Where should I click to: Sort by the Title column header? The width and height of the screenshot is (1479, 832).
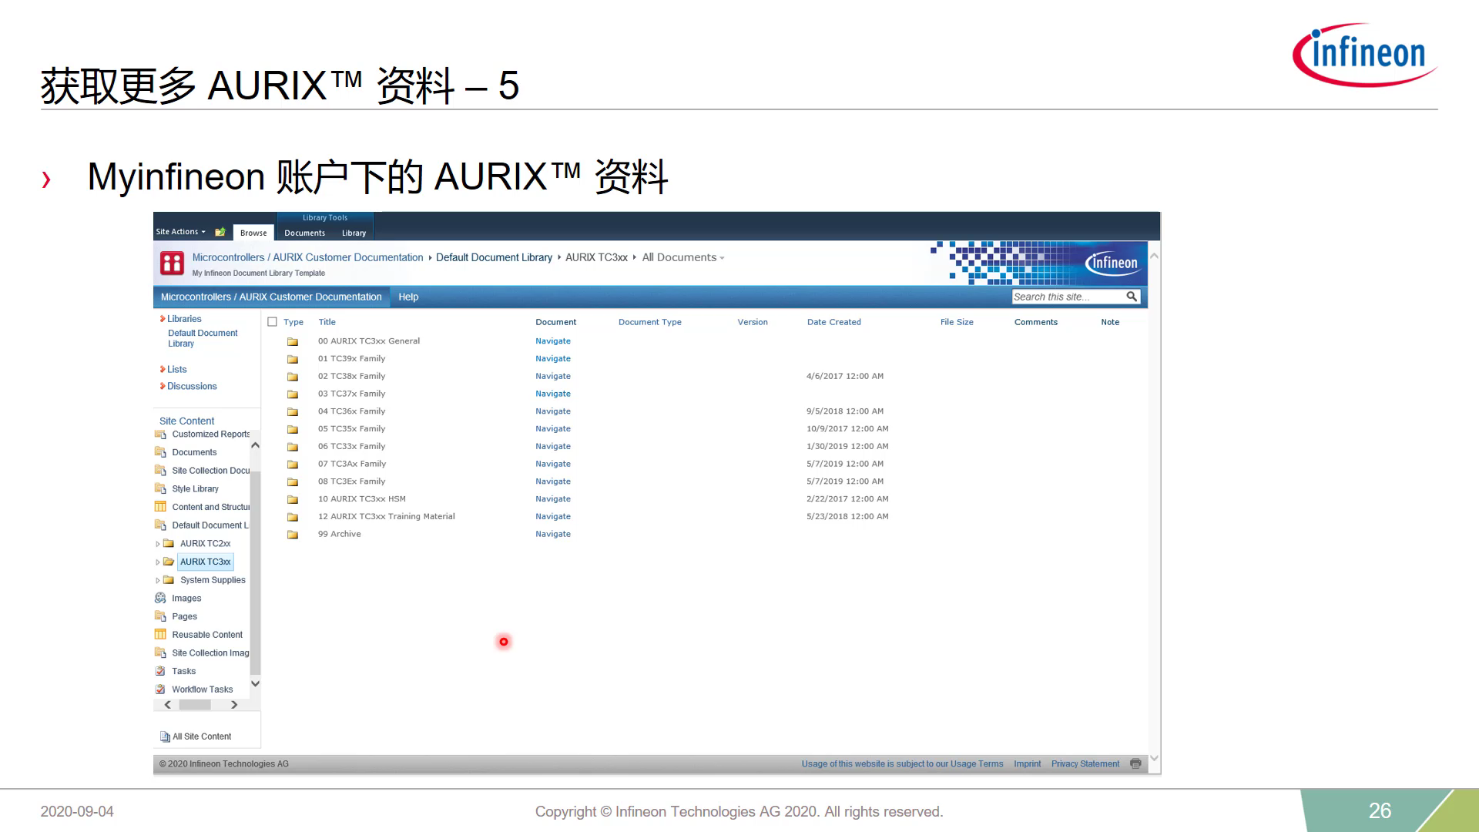pyautogui.click(x=327, y=322)
